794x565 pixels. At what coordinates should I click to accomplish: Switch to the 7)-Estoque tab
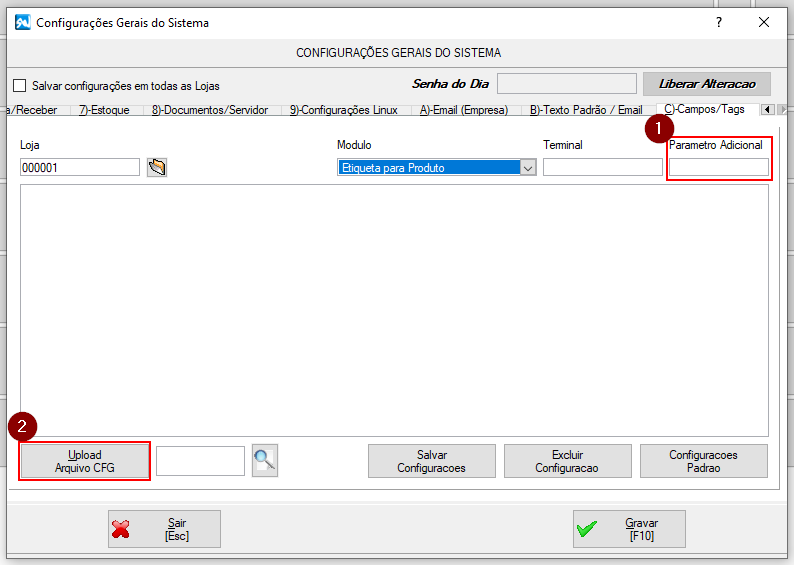click(x=104, y=110)
